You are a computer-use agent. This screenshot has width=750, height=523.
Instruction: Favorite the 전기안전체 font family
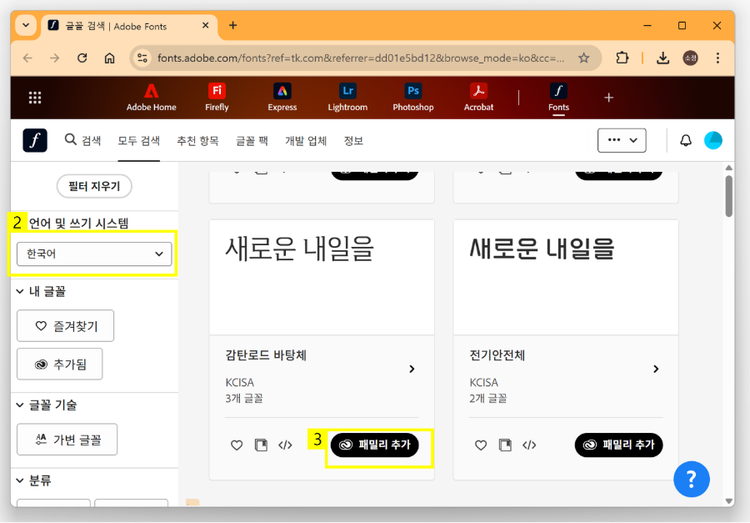point(481,445)
